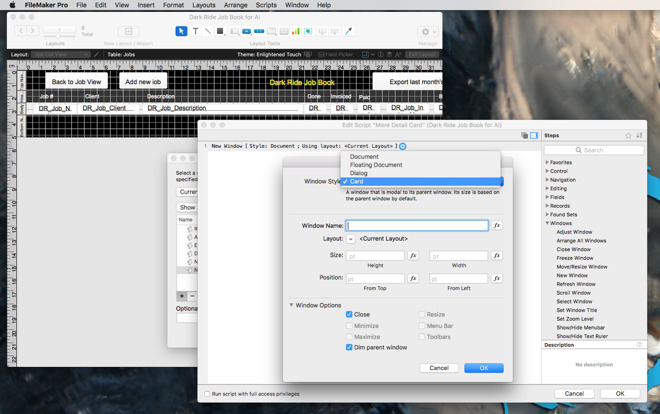Choose Floating Document in Window Style list
Screen dimensions: 660x414
pos(420,165)
